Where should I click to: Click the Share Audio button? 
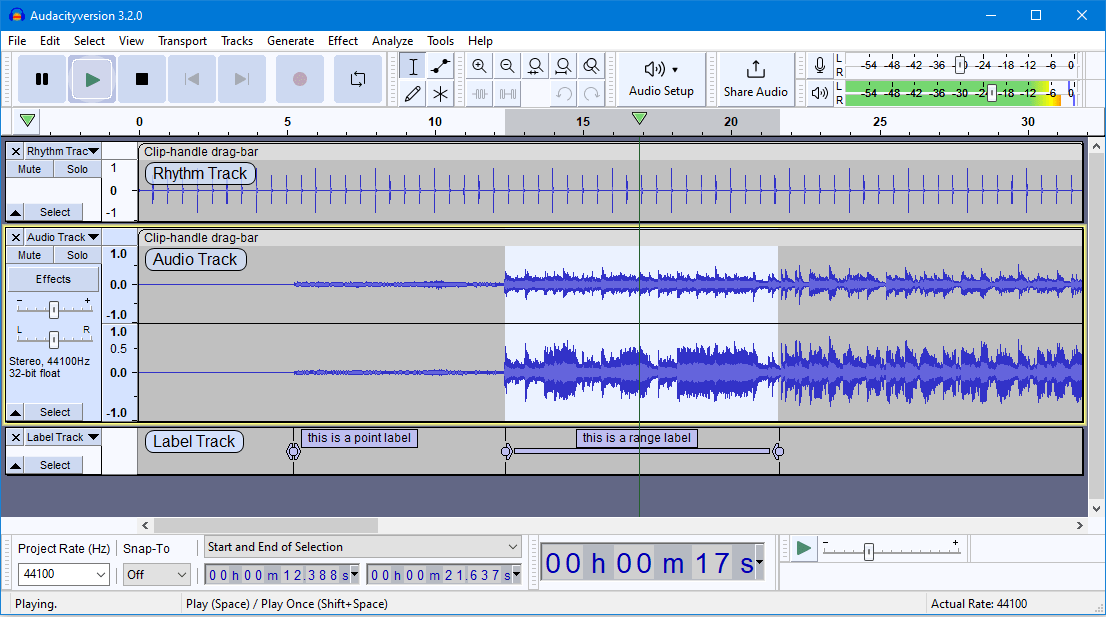click(x=756, y=79)
